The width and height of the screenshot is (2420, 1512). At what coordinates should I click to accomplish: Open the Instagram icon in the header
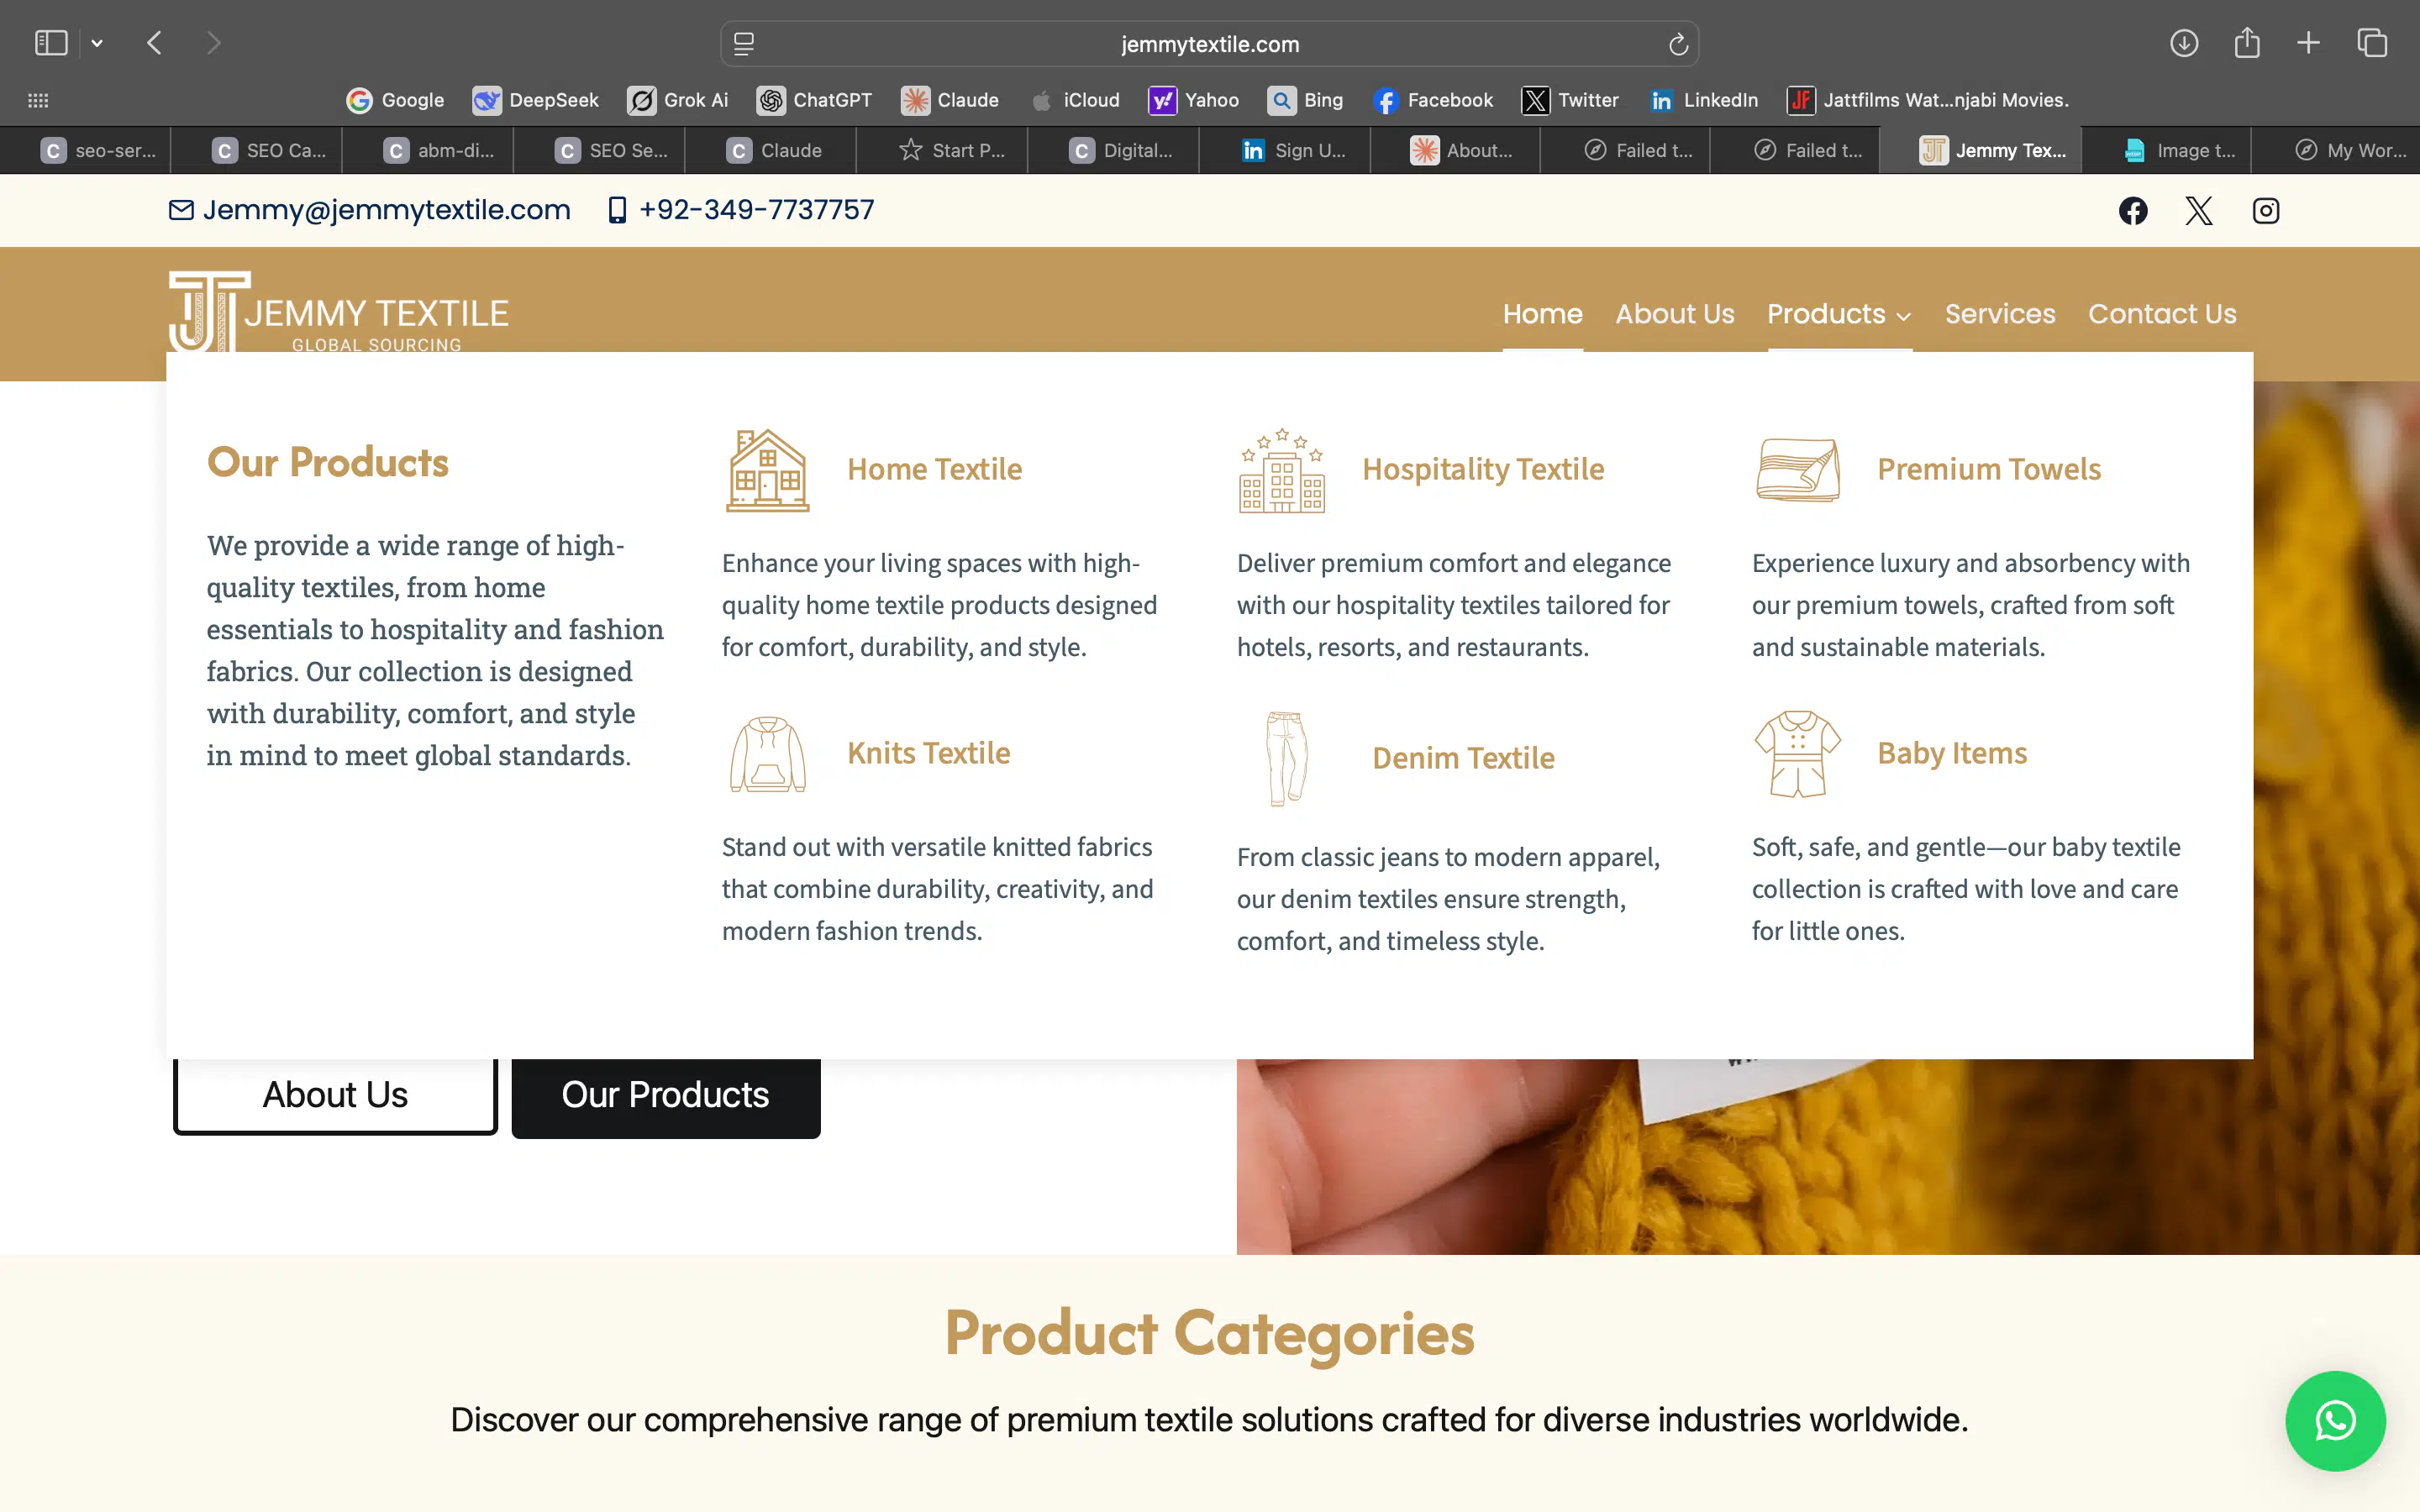[2265, 210]
